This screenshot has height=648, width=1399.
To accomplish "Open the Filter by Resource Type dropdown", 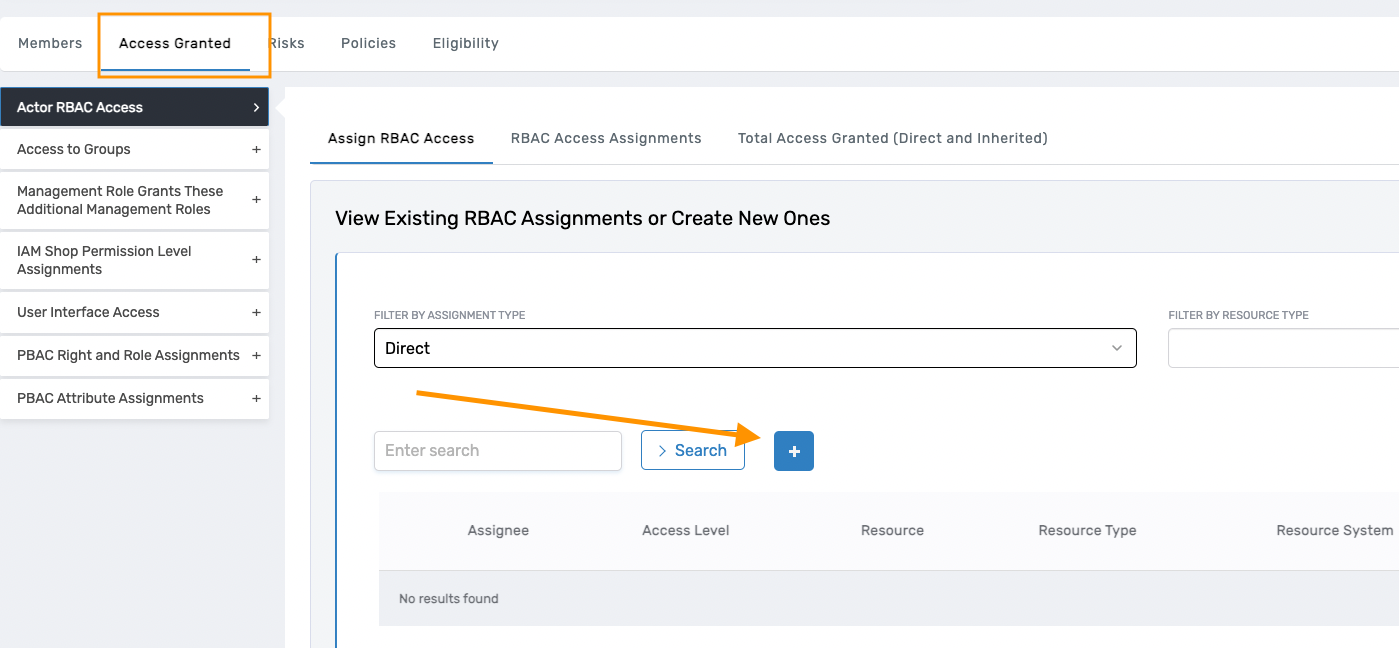I will pyautogui.click(x=1284, y=348).
